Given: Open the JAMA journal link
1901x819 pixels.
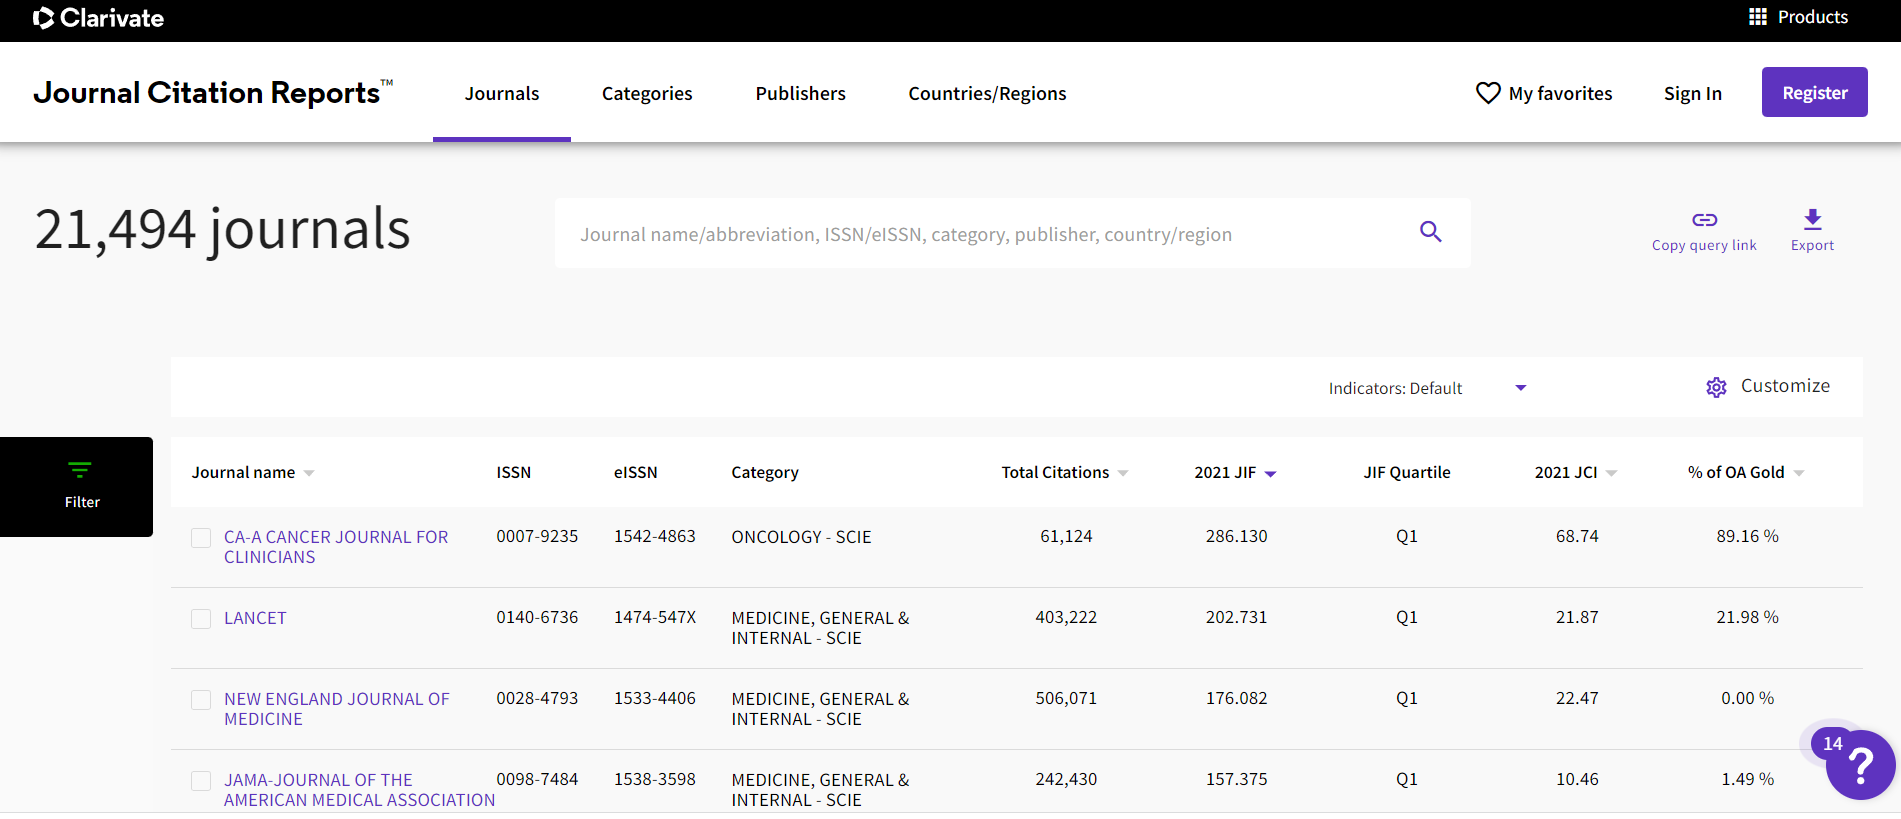Looking at the screenshot, I should (360, 790).
